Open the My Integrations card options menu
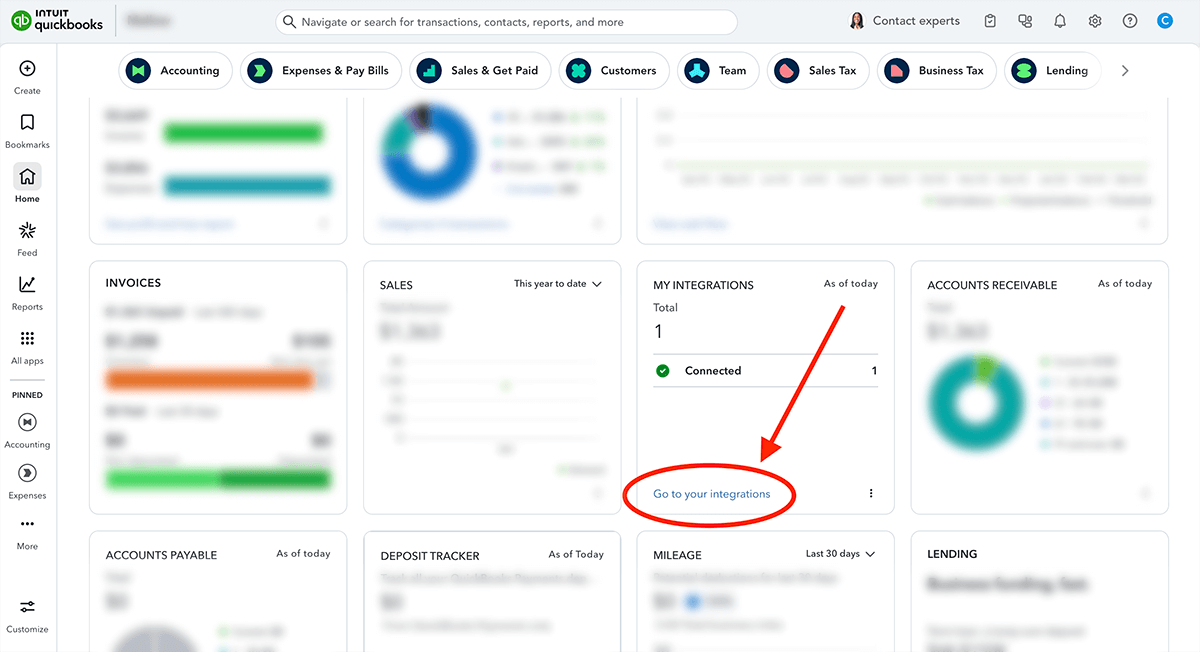1200x652 pixels. 871,494
